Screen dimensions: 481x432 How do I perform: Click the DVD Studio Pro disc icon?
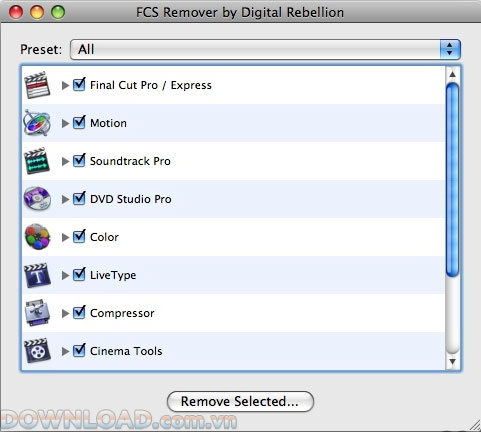[x=37, y=199]
